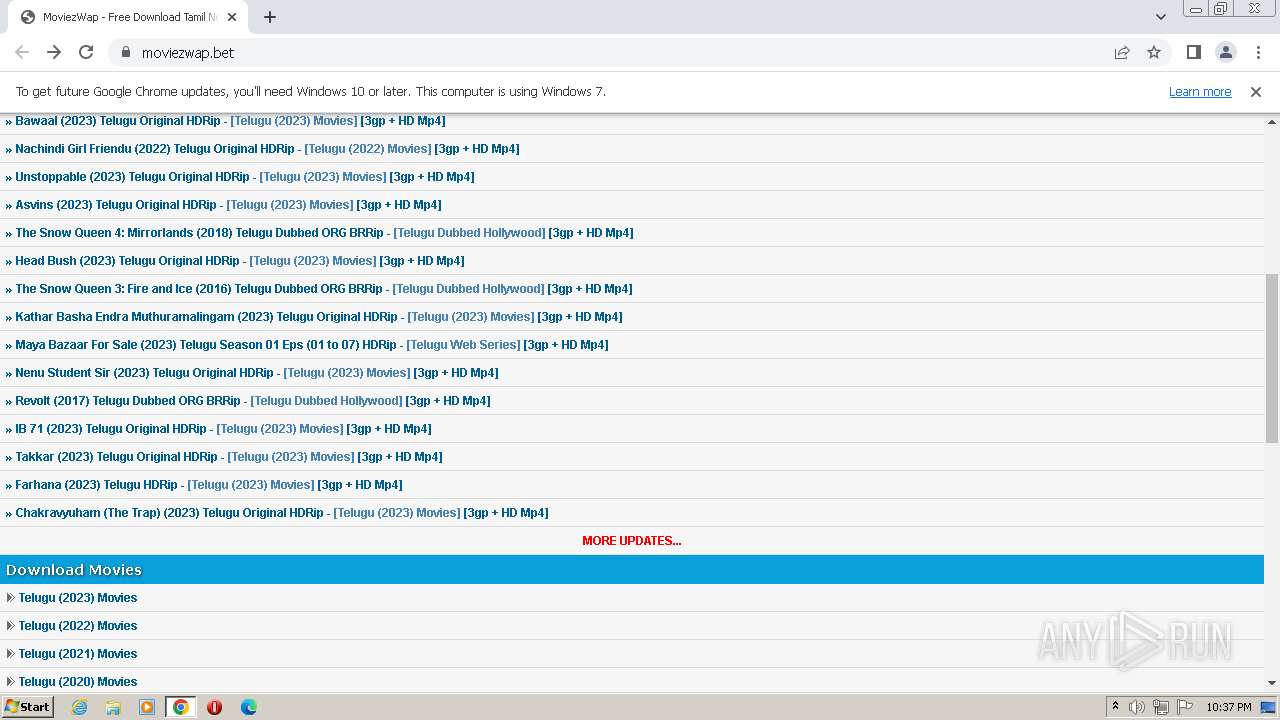Expand Telugu (2023) Movies category arrow

point(10,597)
